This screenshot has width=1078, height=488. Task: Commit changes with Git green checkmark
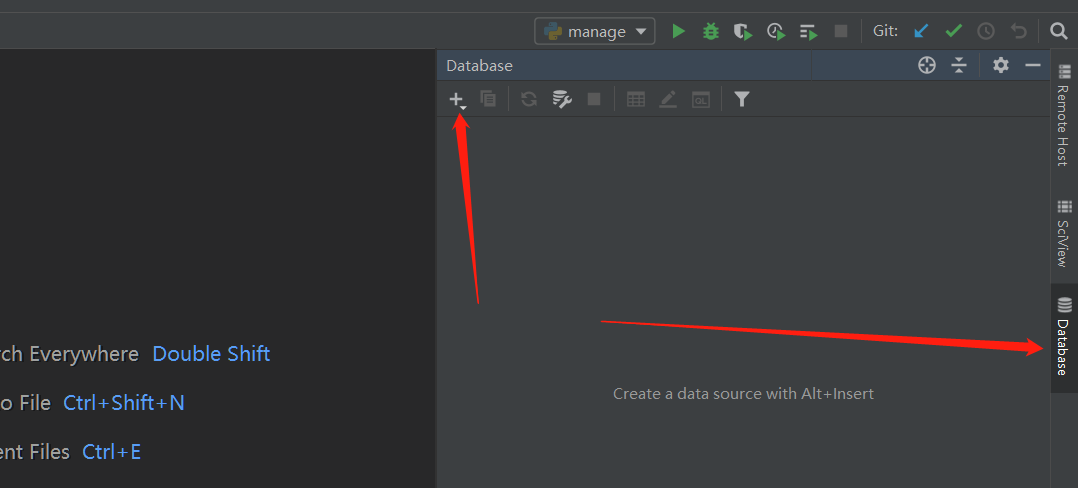[x=954, y=31]
